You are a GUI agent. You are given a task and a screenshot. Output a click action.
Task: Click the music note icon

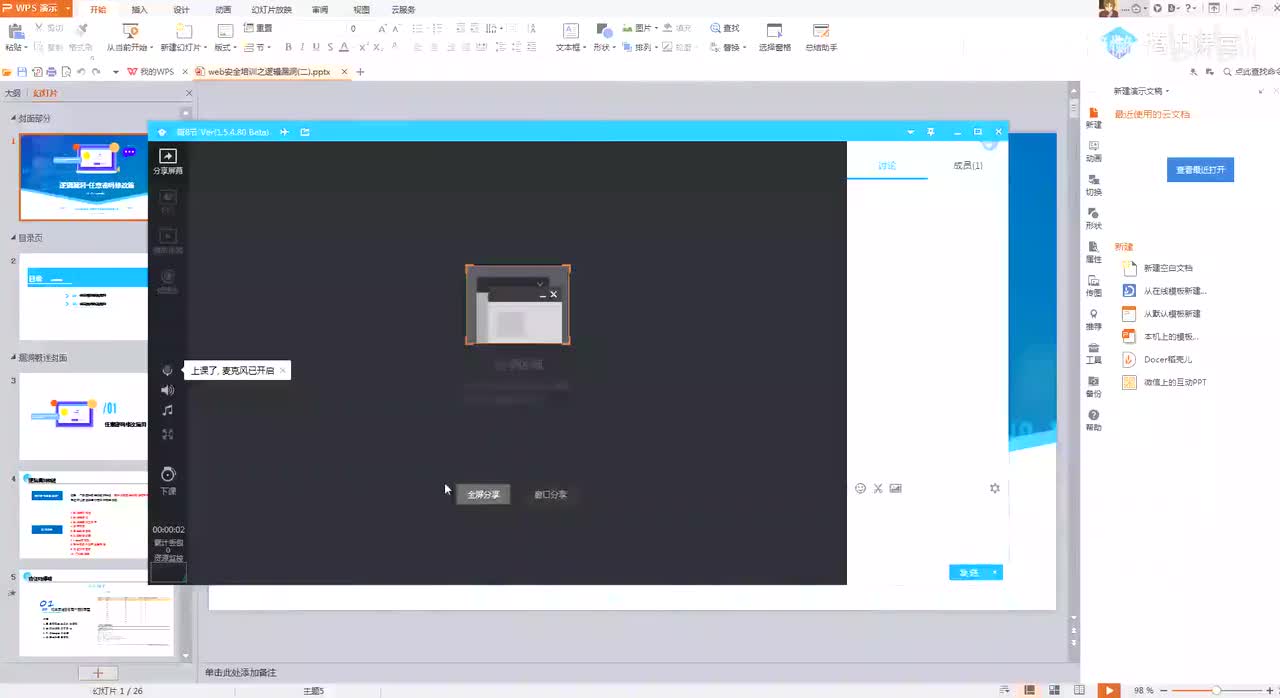(x=168, y=410)
